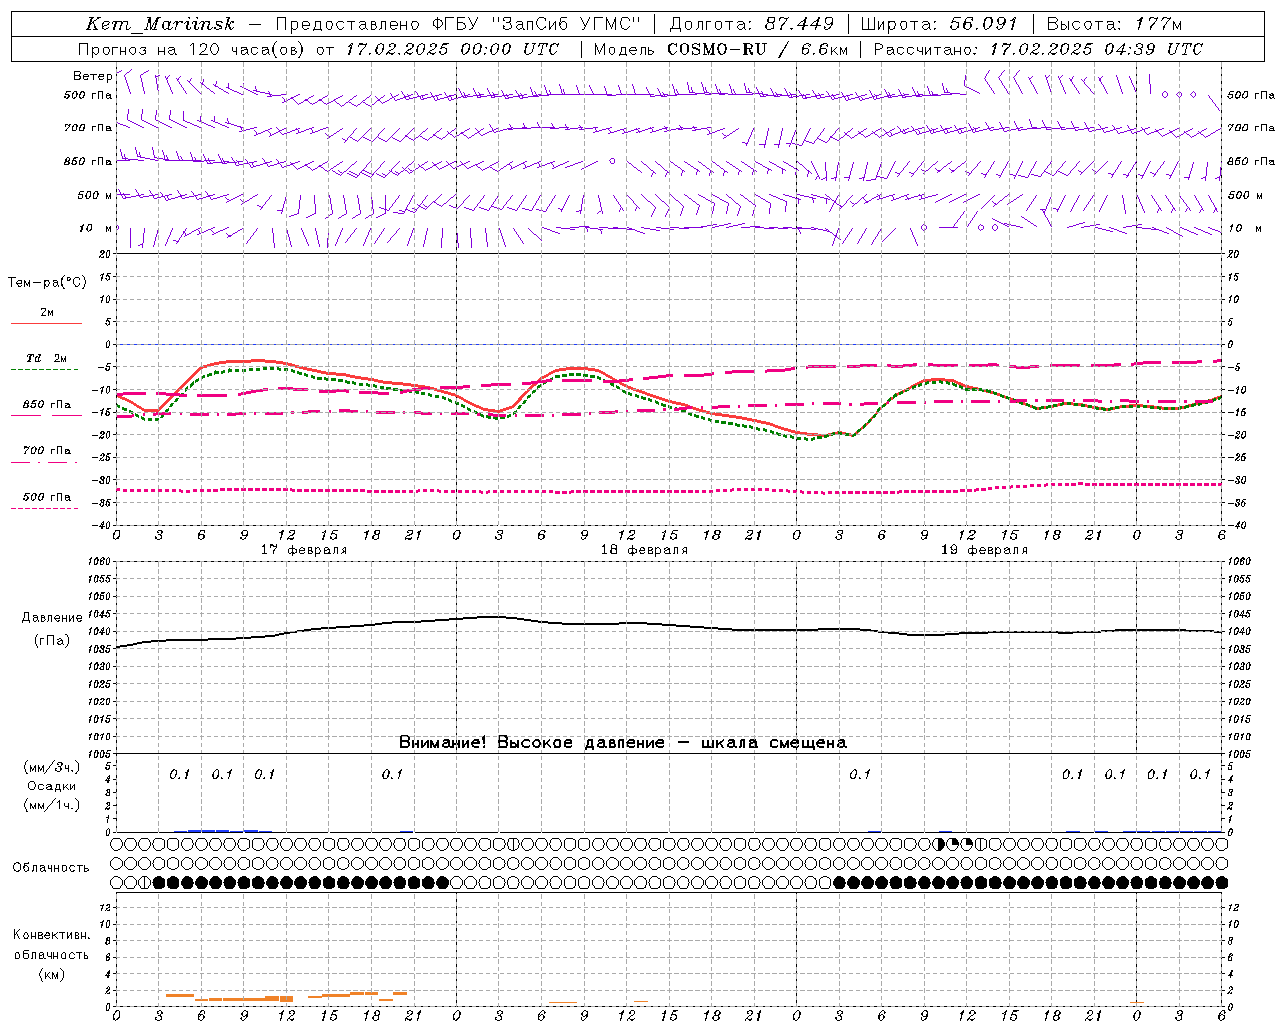1280x1024 pixels.
Task: Click the "Давление" pressure panel label
Action: [52, 618]
